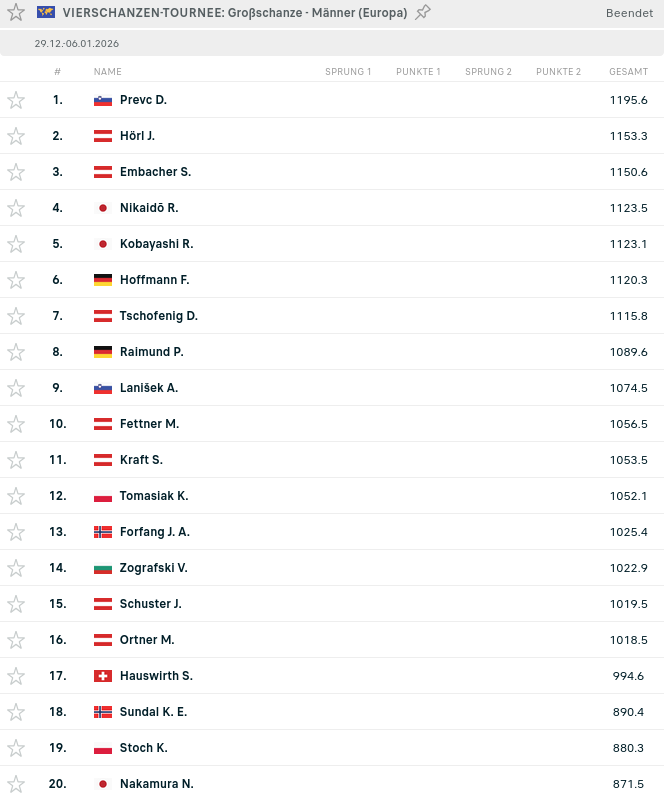Pin the Vierschanzen-Tournee league with pin icon
This screenshot has width=664, height=798.
[x=423, y=13]
